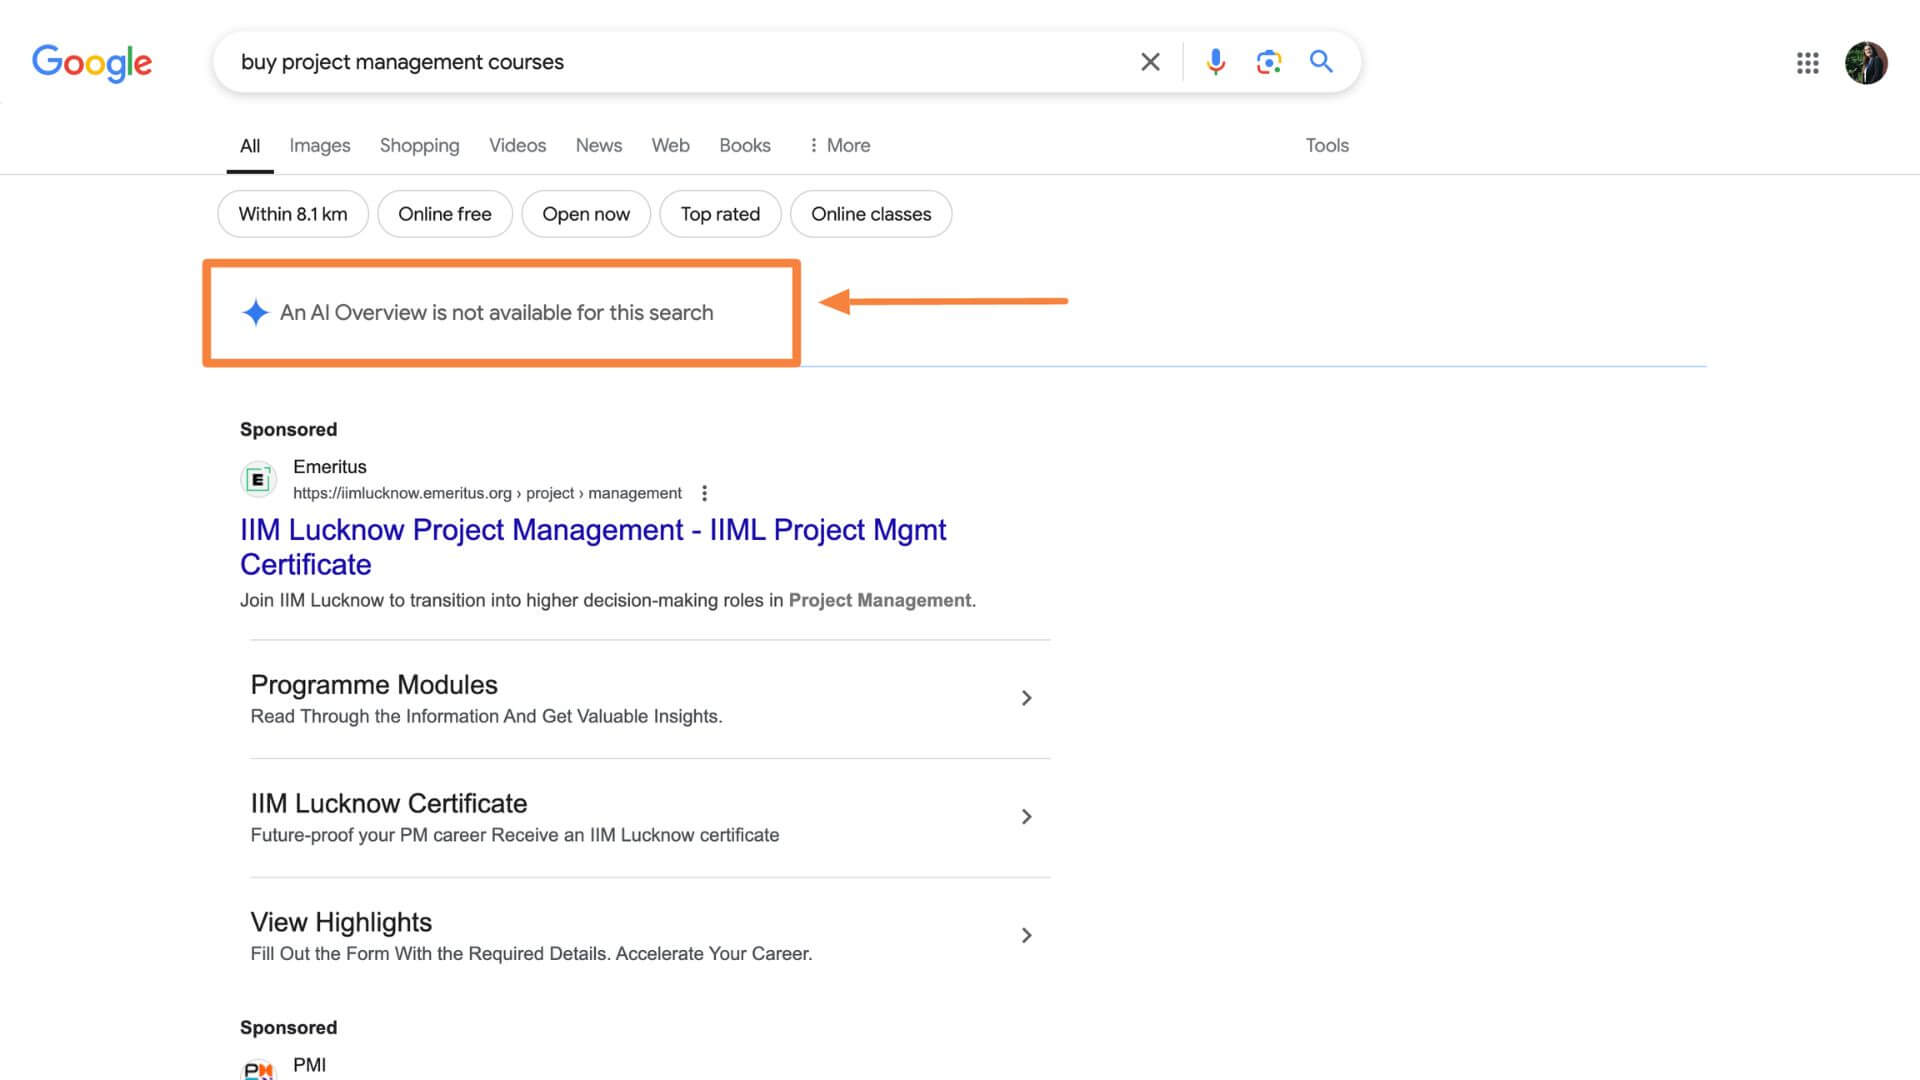Apply the Top rated filter chip
This screenshot has width=1920, height=1080.
click(720, 214)
